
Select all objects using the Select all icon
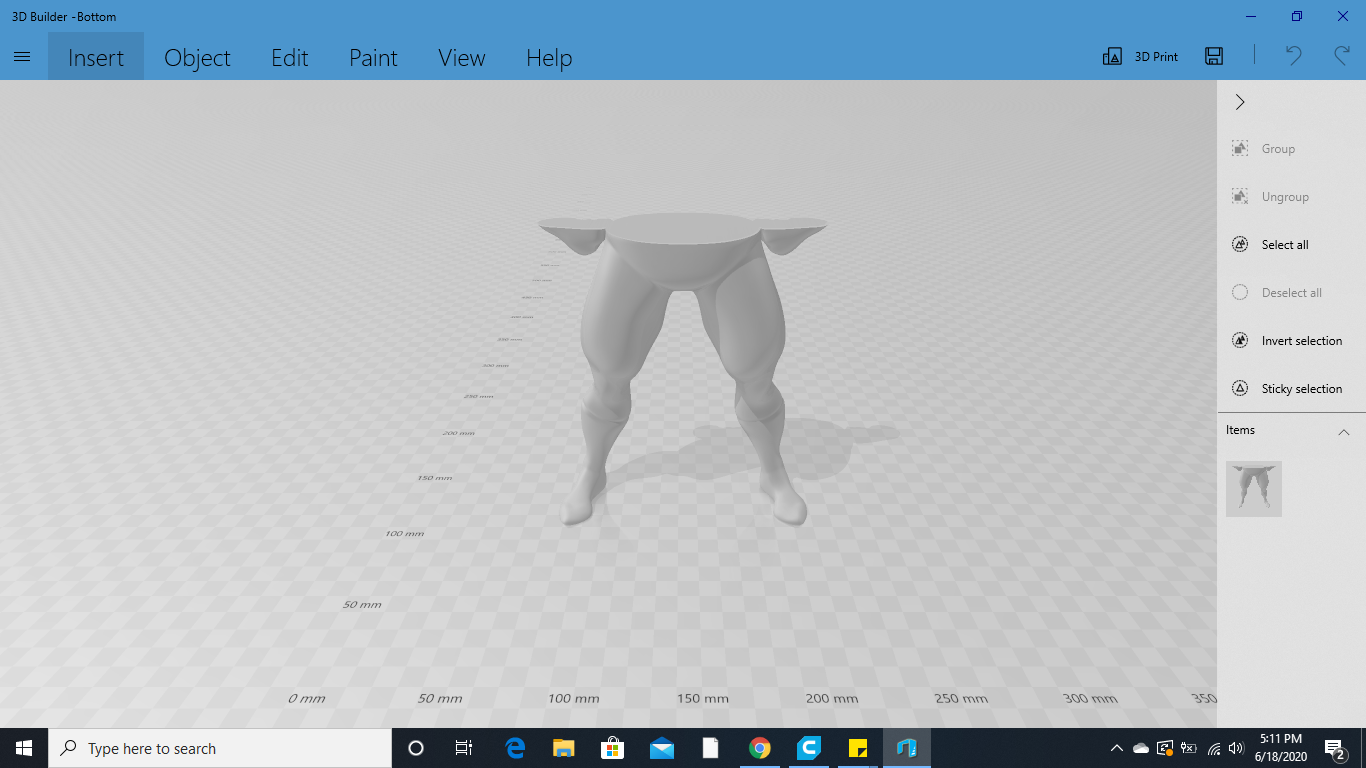pyautogui.click(x=1239, y=244)
